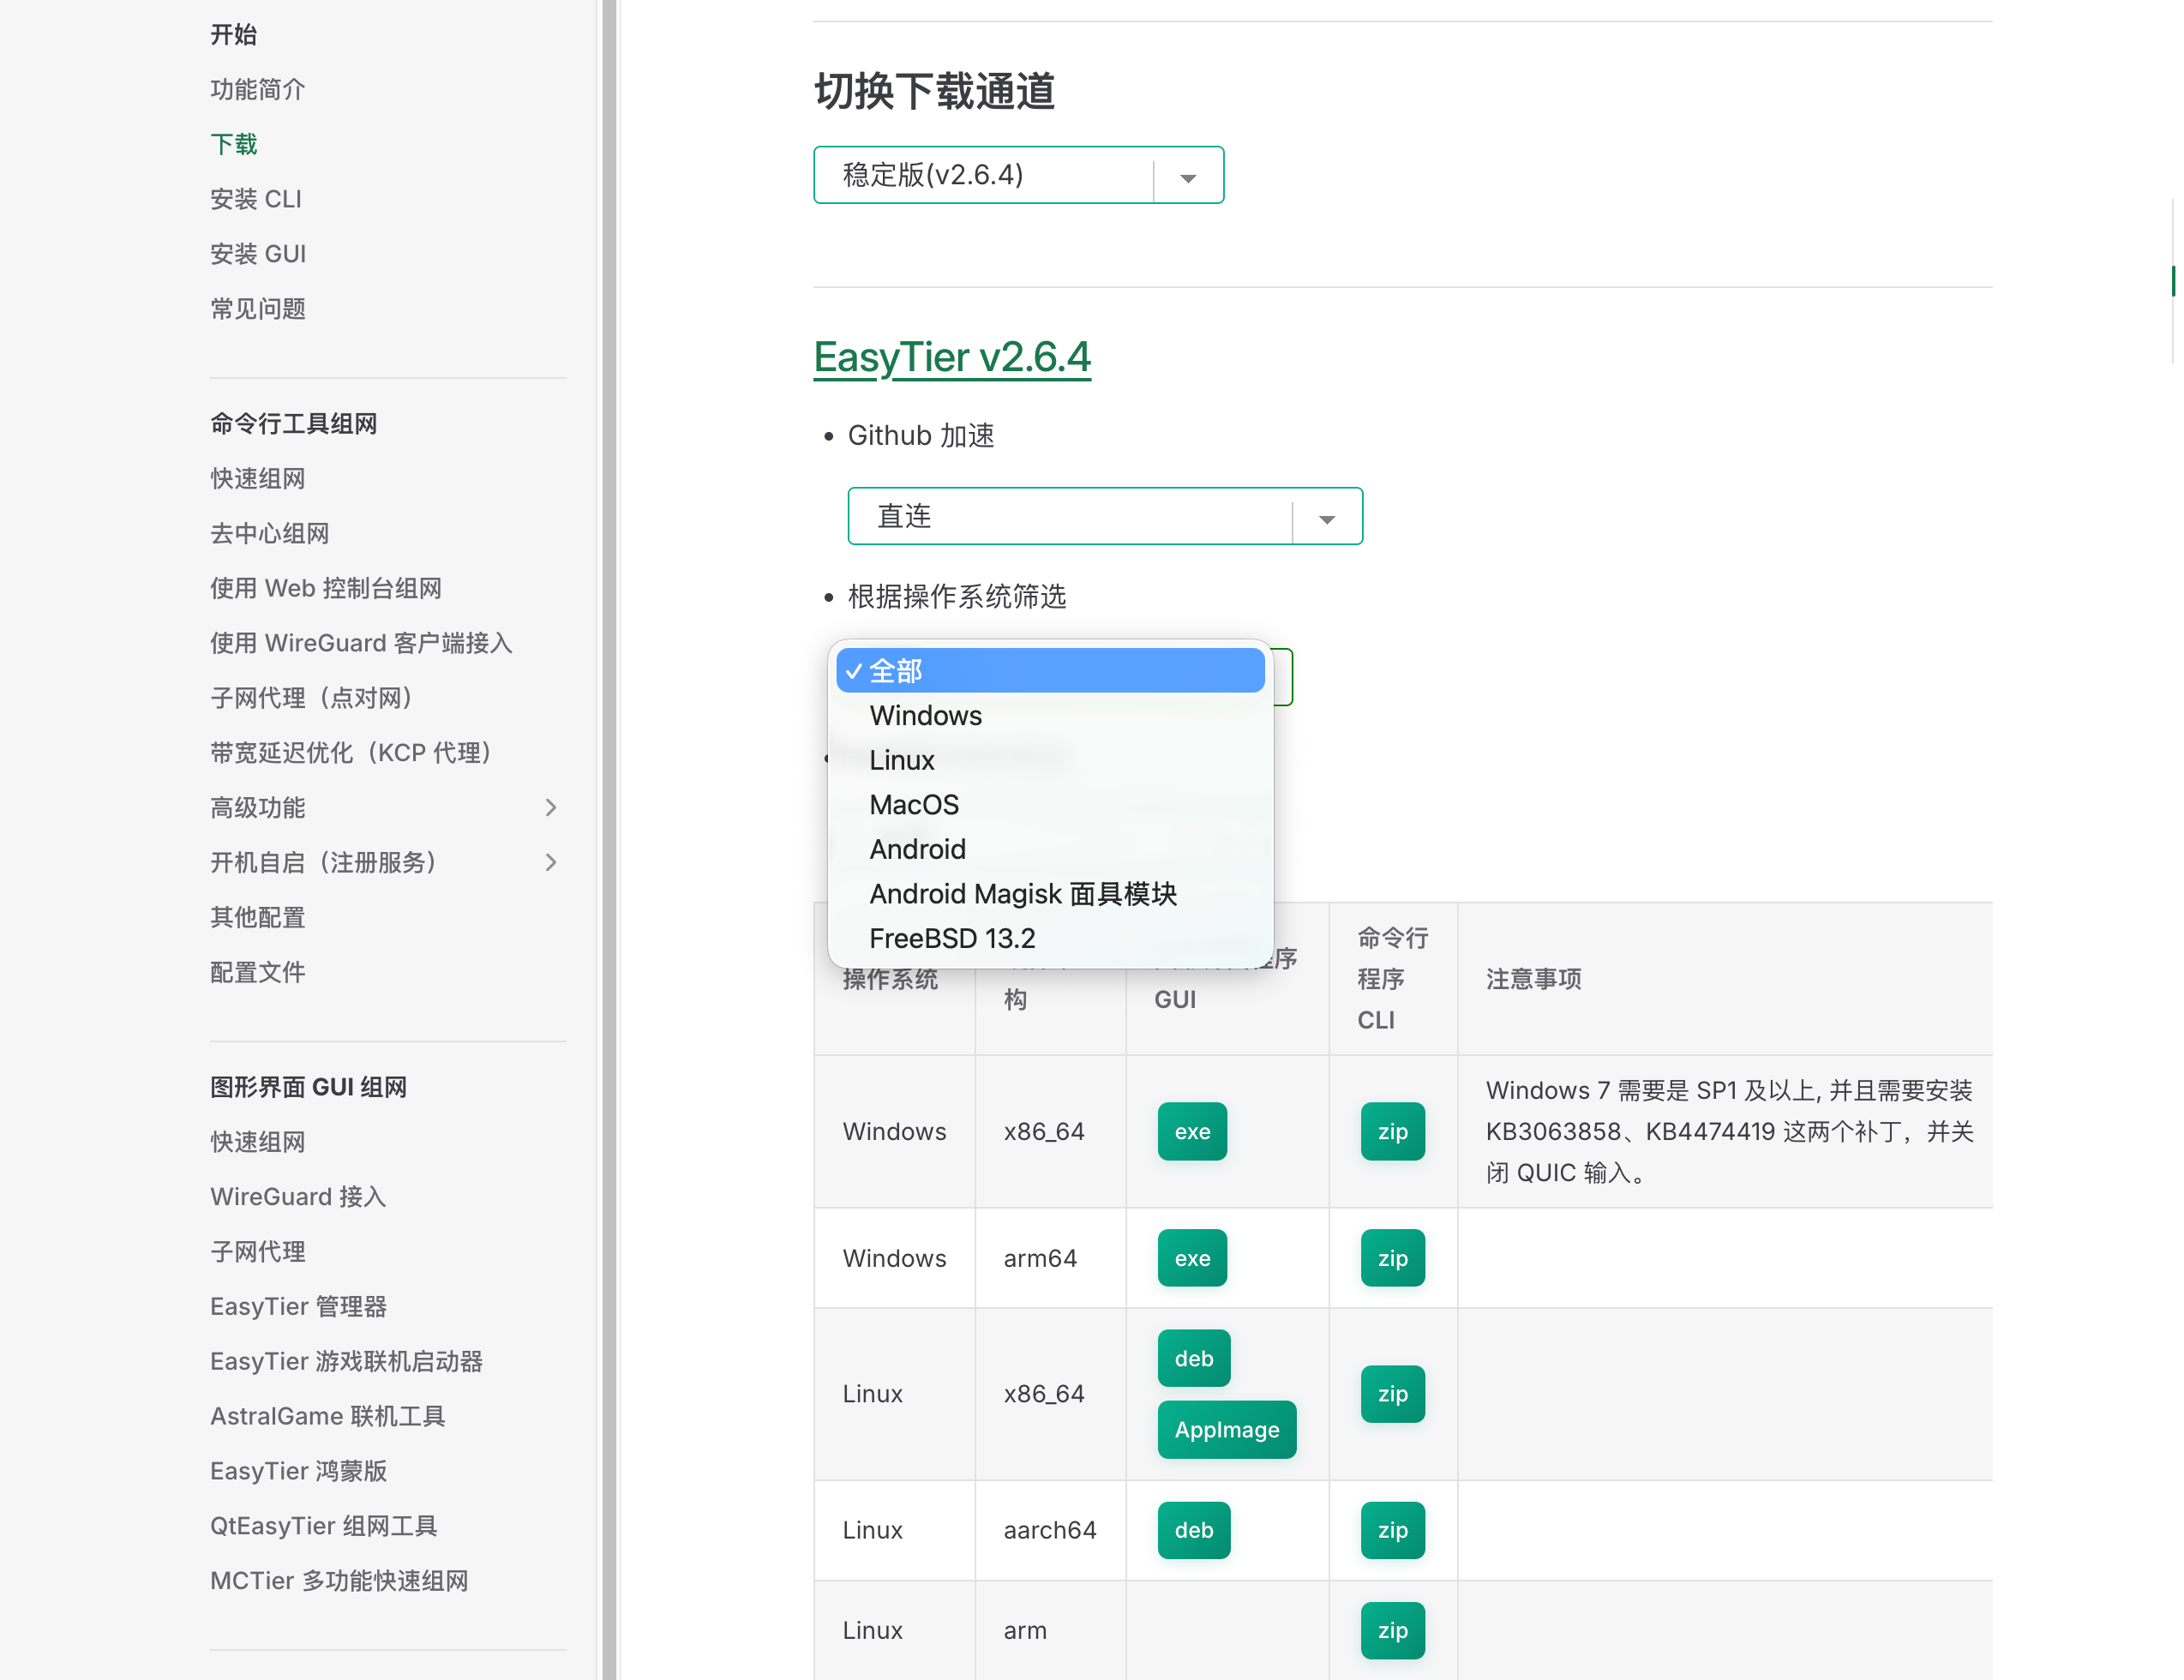
Task: Select 全部 in the OS filter list
Action: 1050,670
